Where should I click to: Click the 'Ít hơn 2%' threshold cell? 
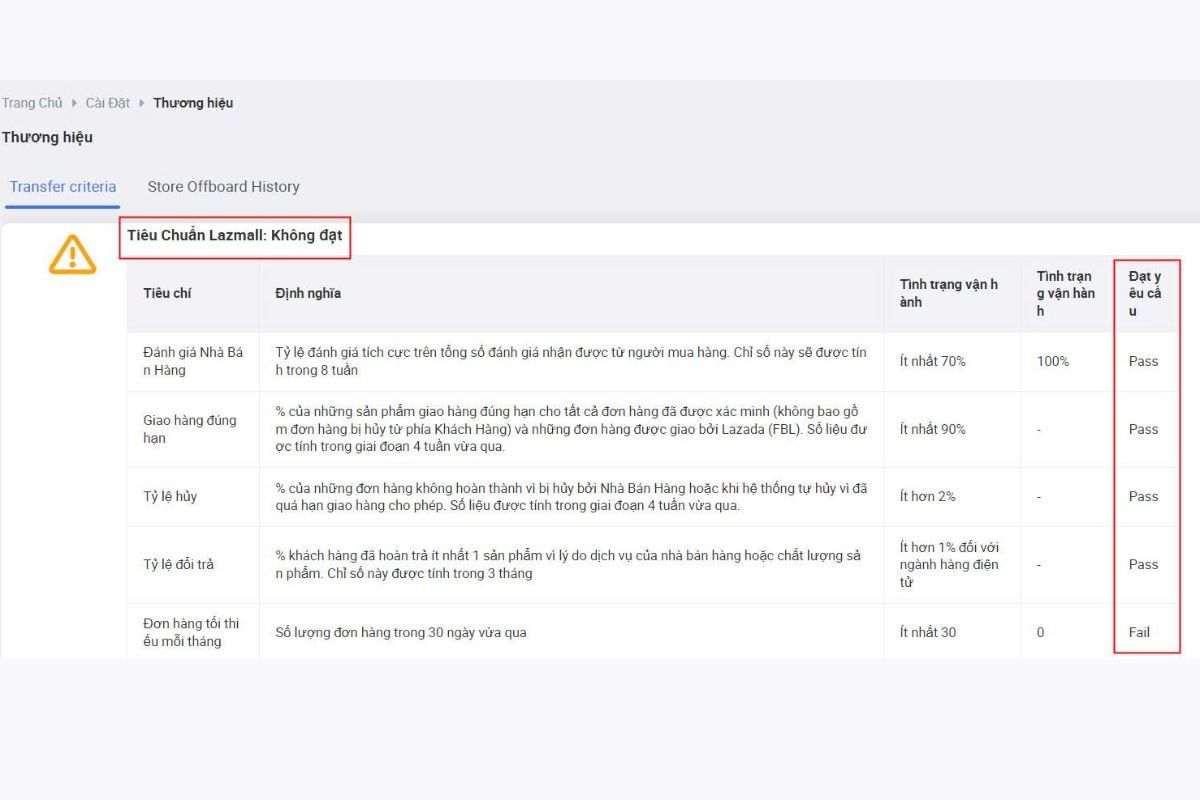[928, 497]
